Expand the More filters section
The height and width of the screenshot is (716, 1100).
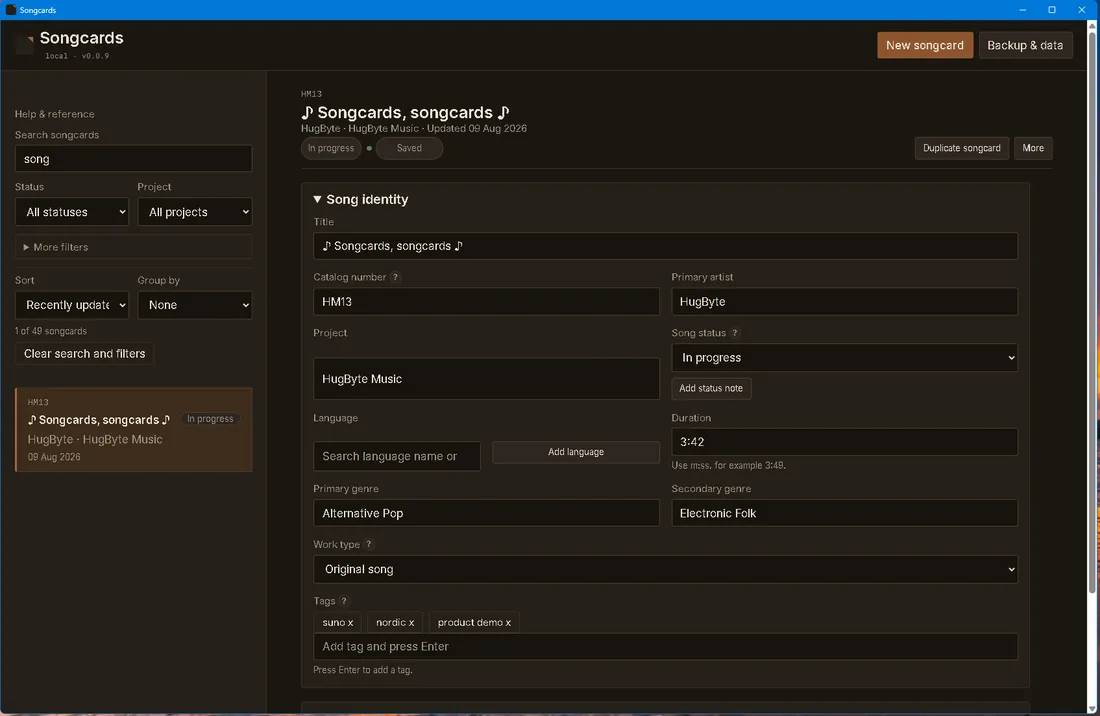(133, 247)
